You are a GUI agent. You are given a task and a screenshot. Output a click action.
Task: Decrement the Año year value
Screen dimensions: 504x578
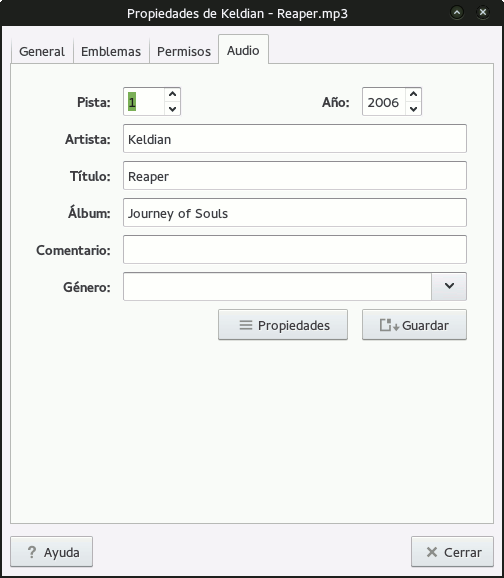click(413, 109)
